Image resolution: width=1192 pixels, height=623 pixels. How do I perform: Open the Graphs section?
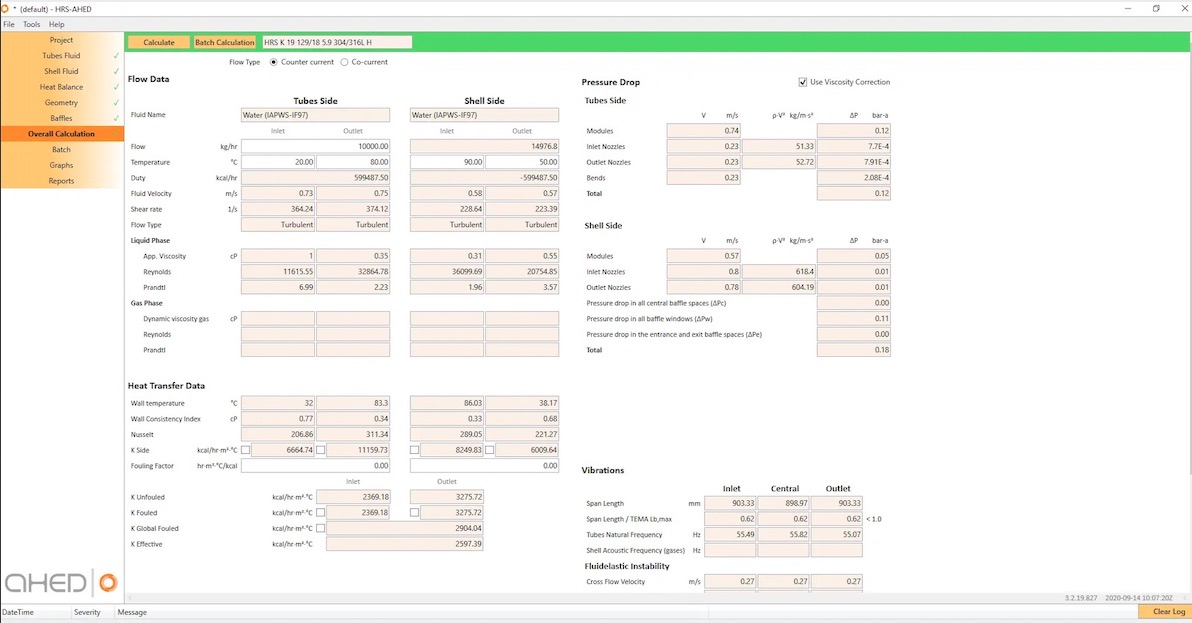(62, 165)
